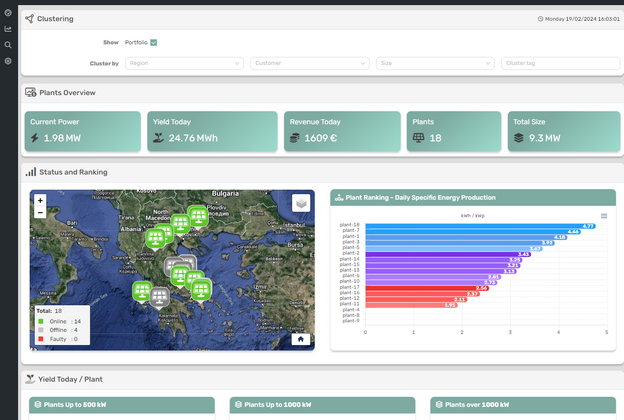Click the Cluster tag input field

point(560,63)
